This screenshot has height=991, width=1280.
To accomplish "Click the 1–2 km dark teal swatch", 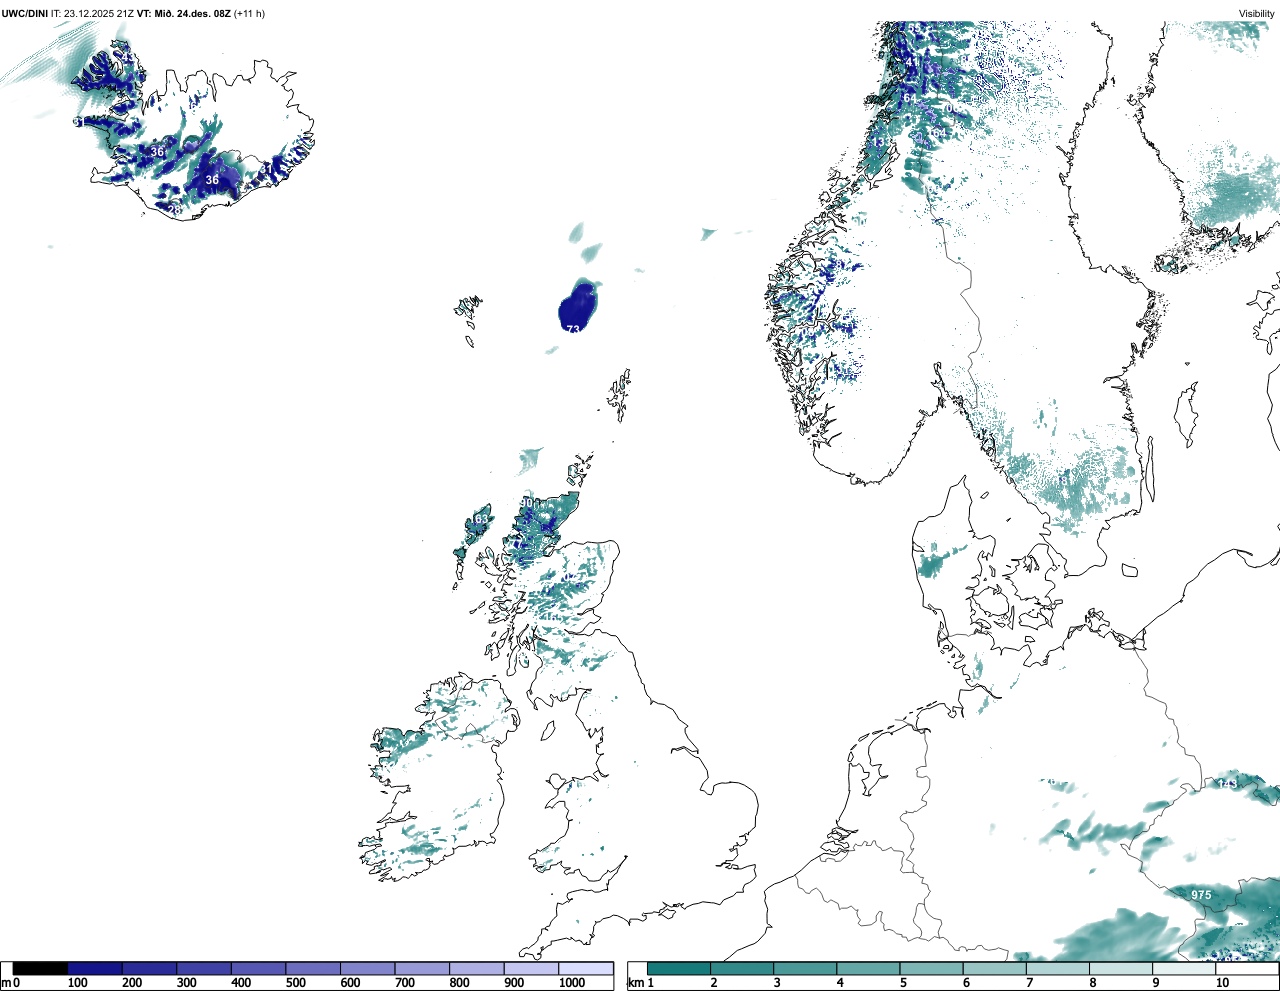I will click(679, 968).
